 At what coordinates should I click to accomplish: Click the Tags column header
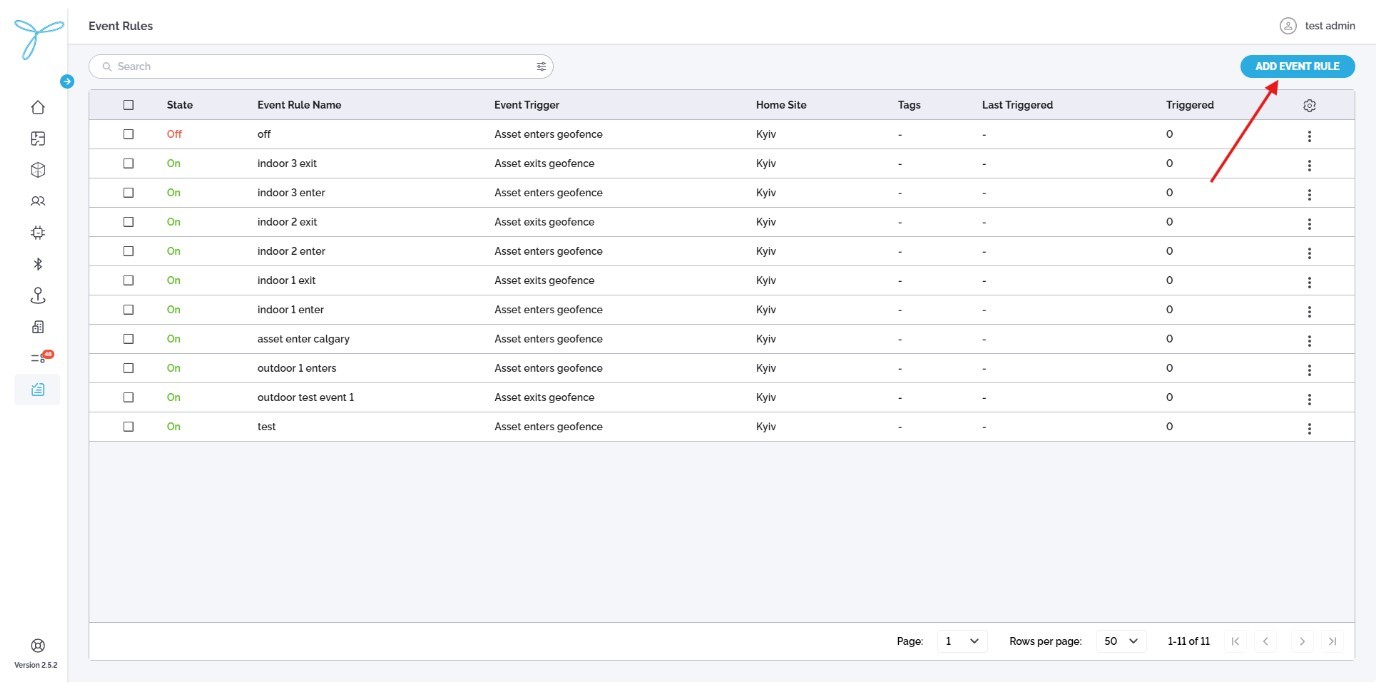909,105
